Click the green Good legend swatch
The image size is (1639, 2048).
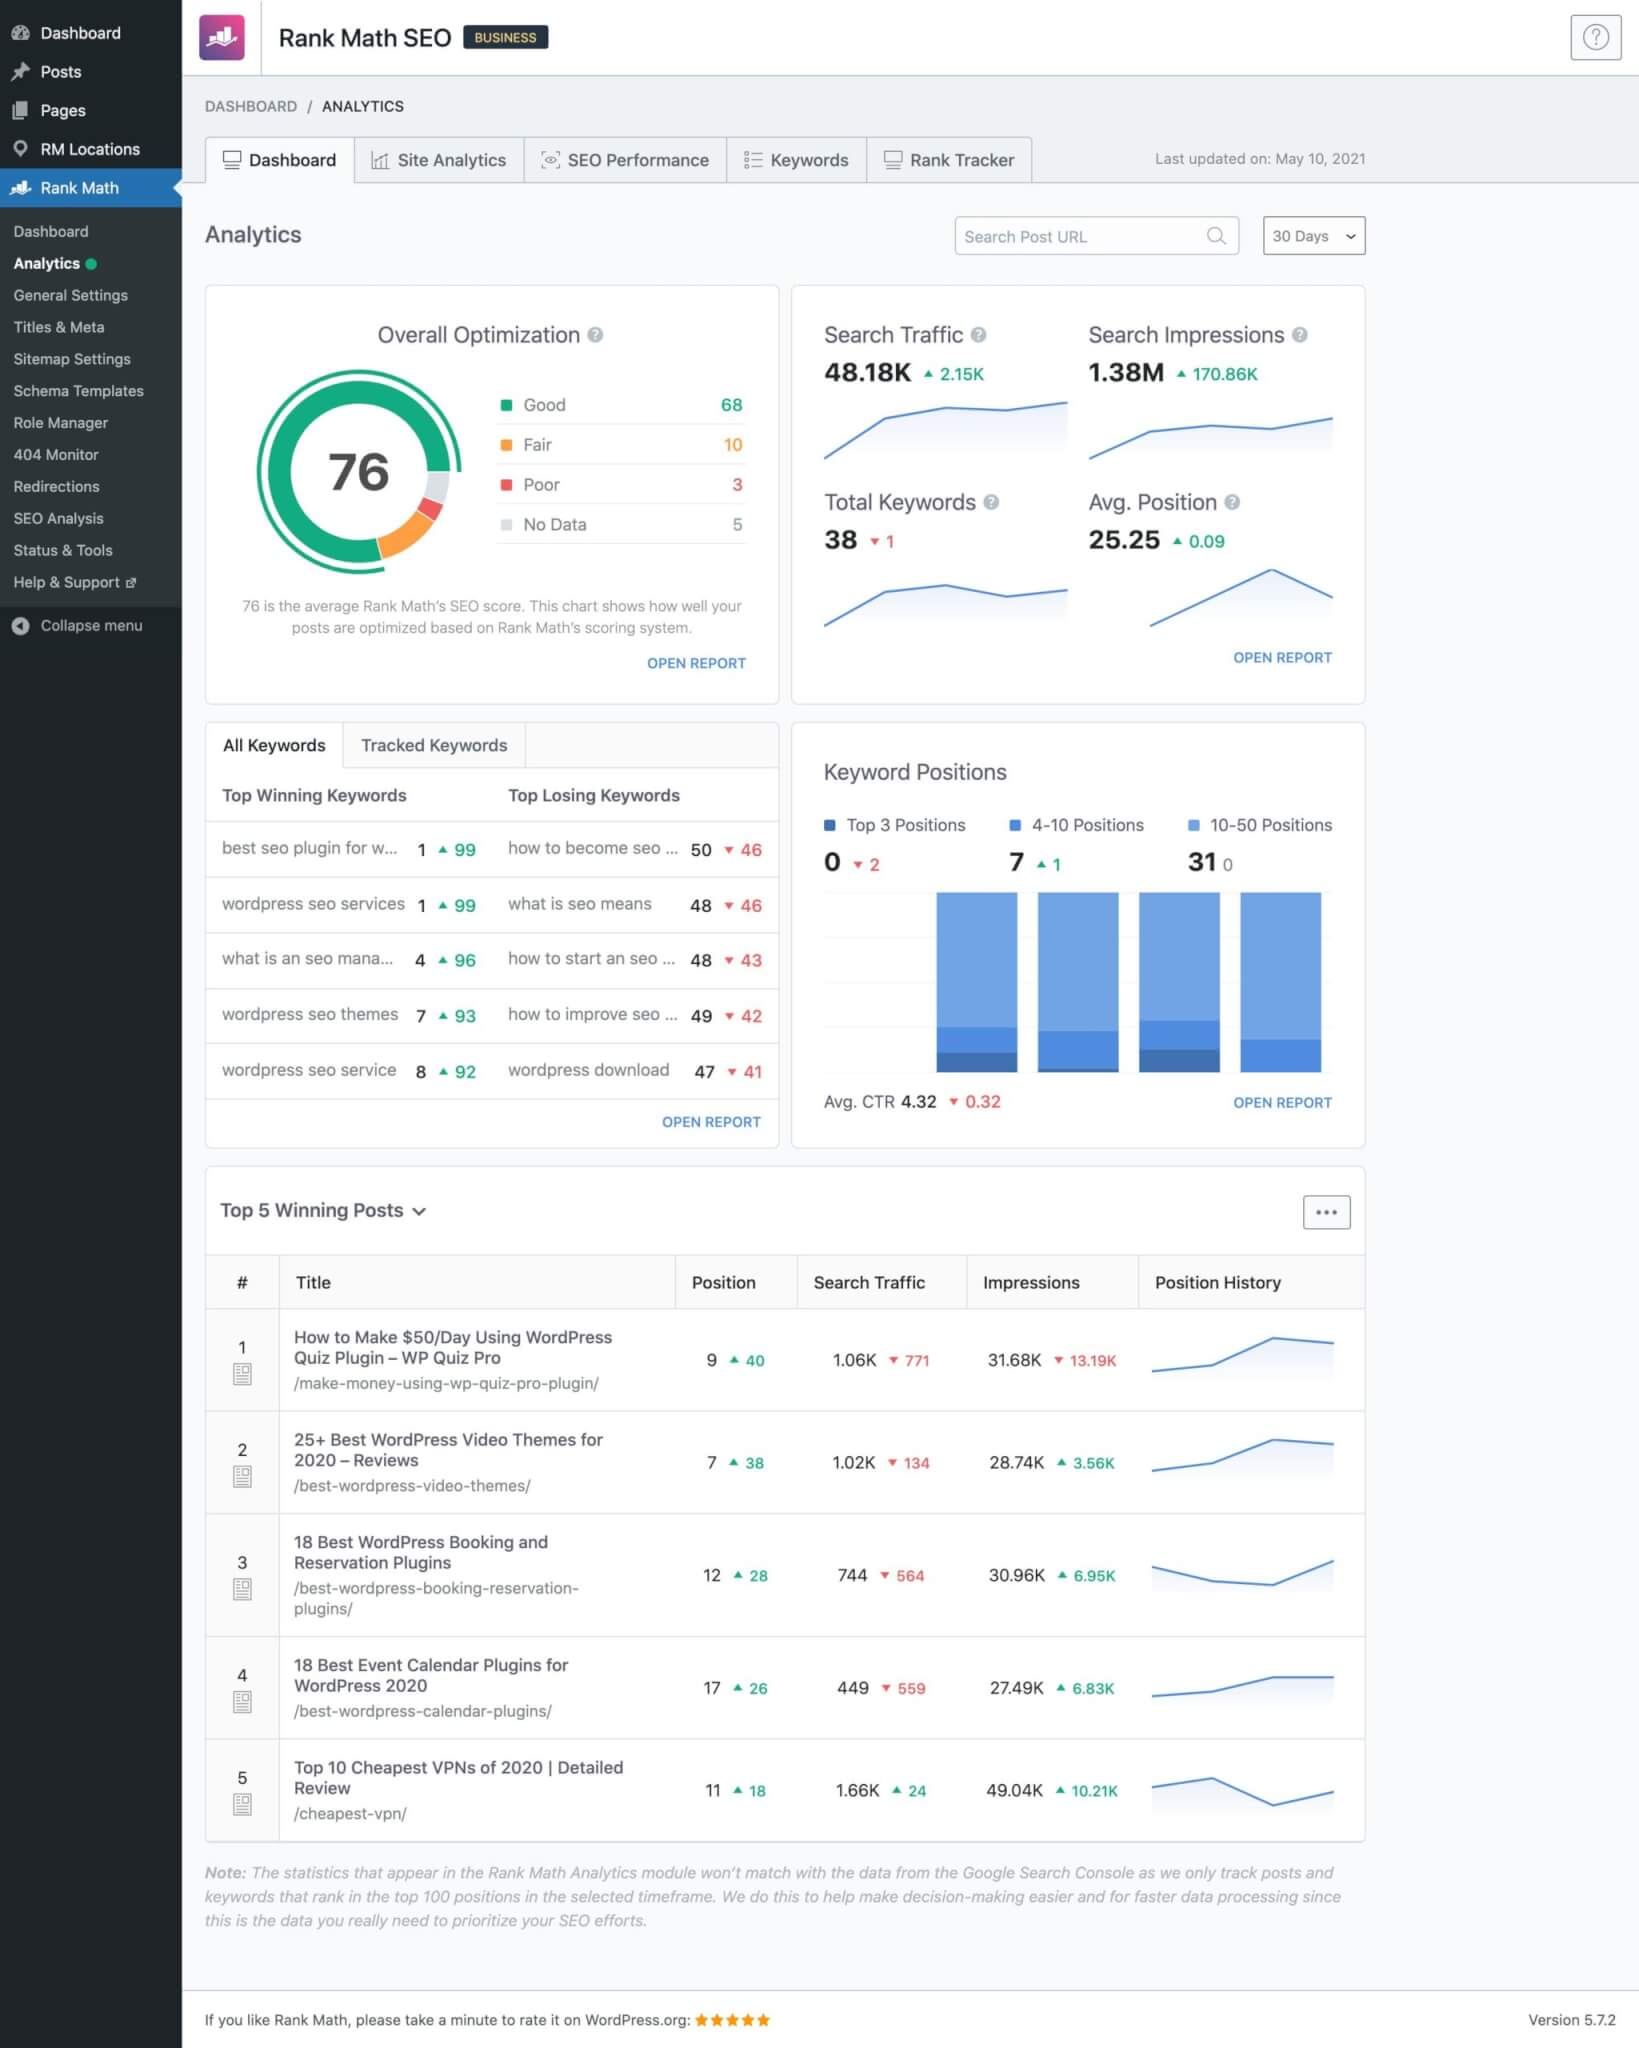(x=507, y=405)
